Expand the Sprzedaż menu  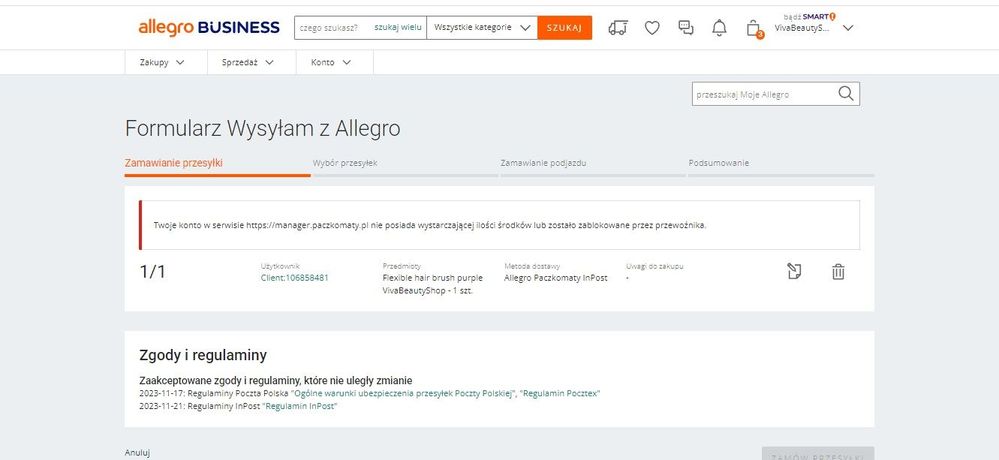(x=248, y=62)
